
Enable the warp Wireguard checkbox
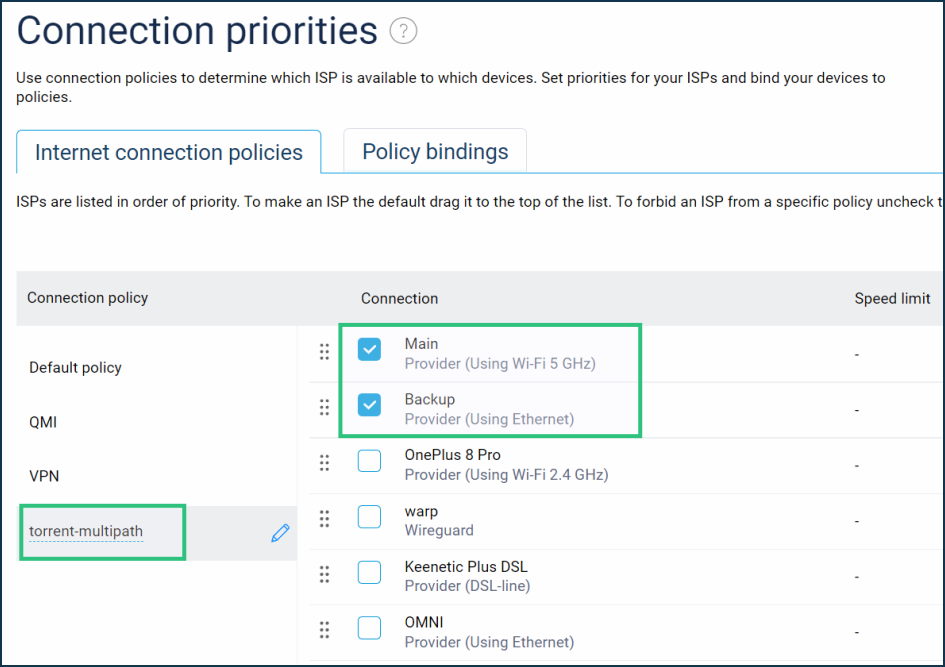click(x=369, y=516)
